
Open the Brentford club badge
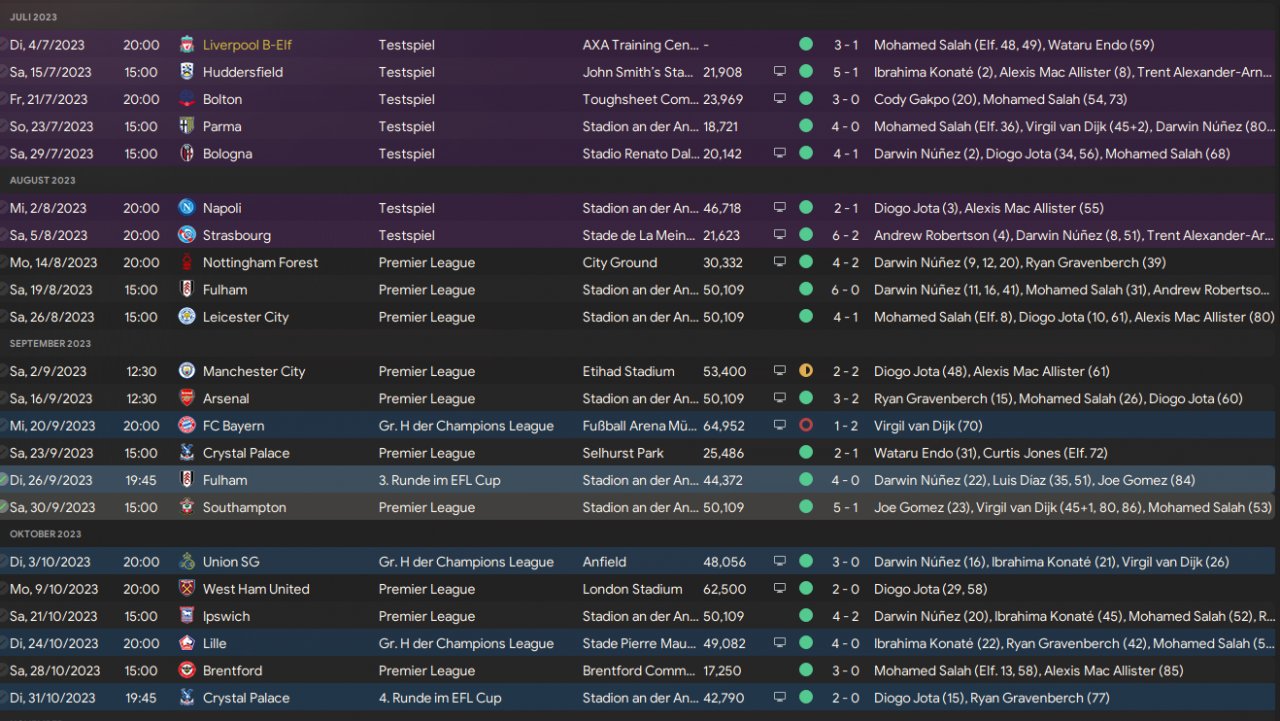coord(186,671)
